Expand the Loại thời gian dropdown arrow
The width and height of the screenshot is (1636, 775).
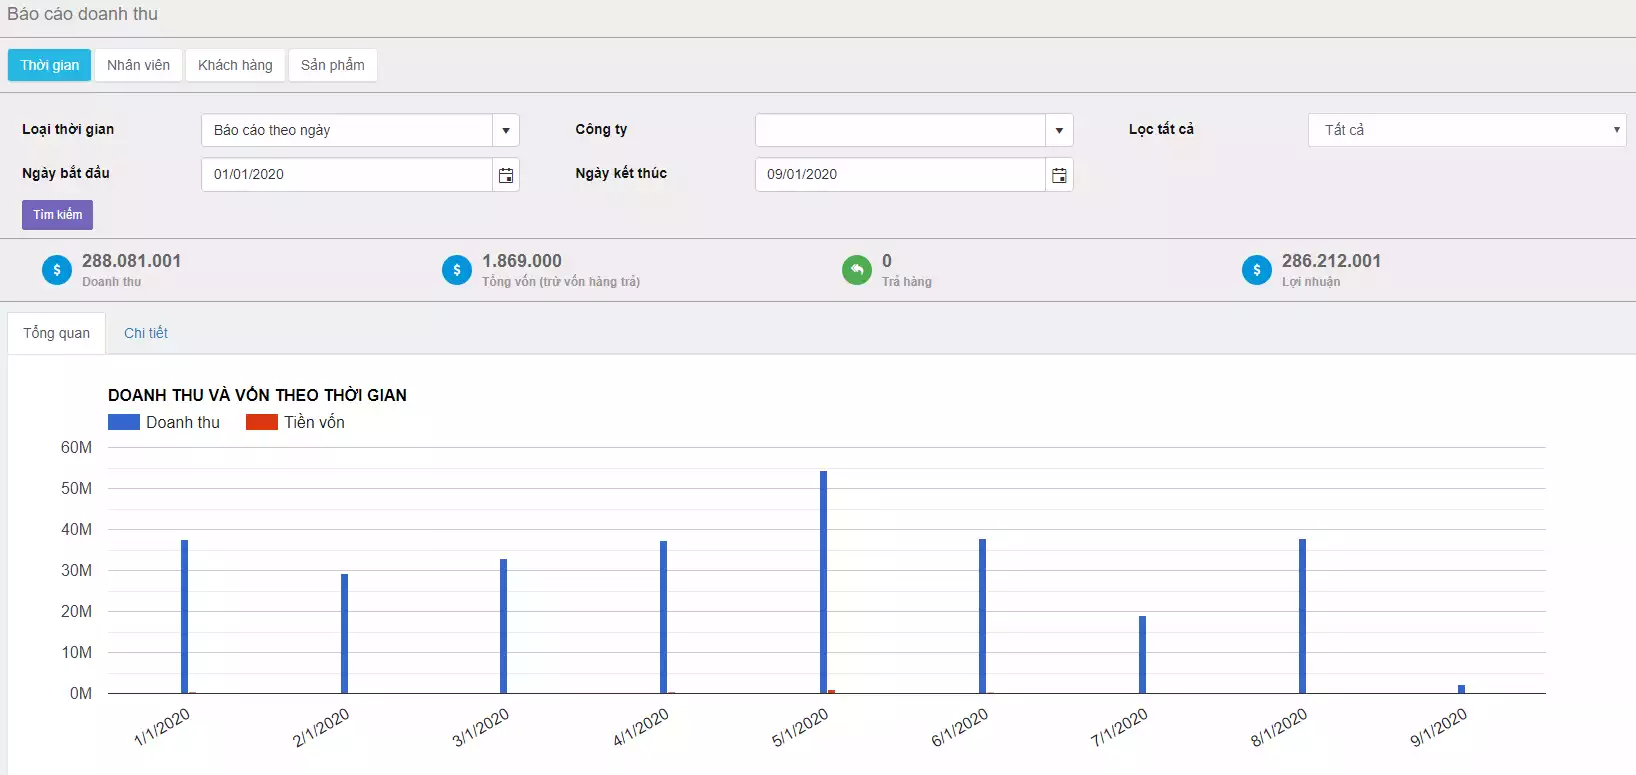tap(506, 131)
